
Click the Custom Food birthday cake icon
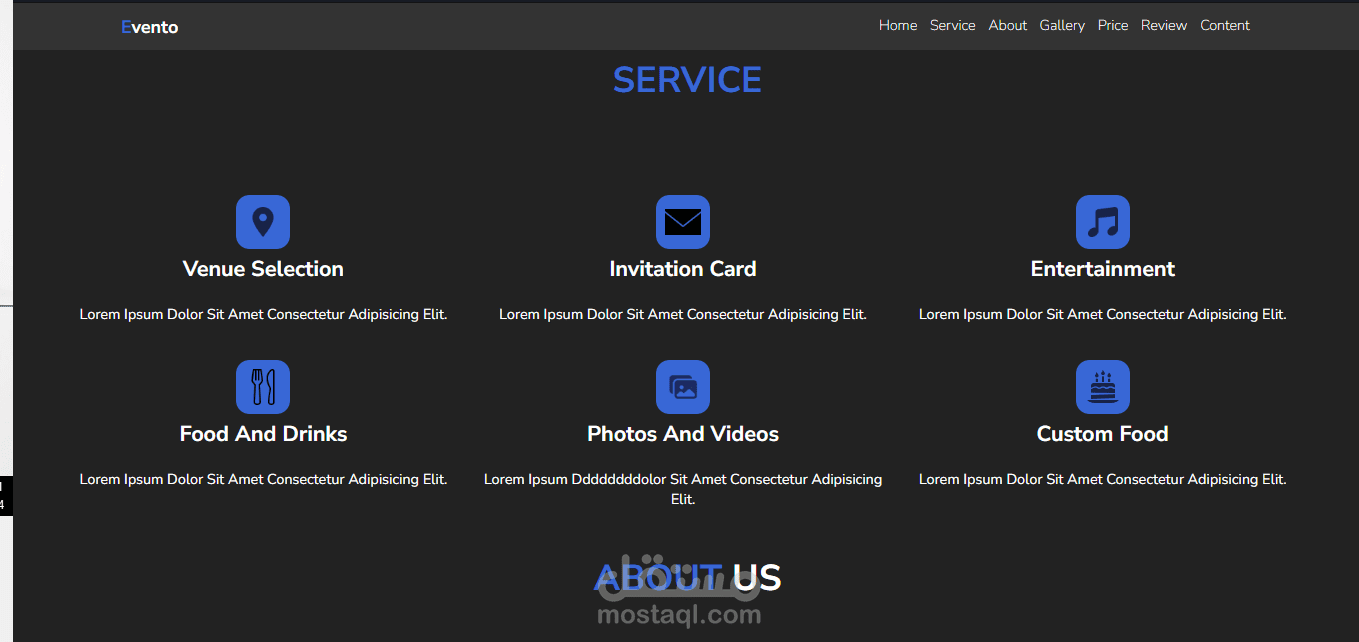pos(1103,387)
